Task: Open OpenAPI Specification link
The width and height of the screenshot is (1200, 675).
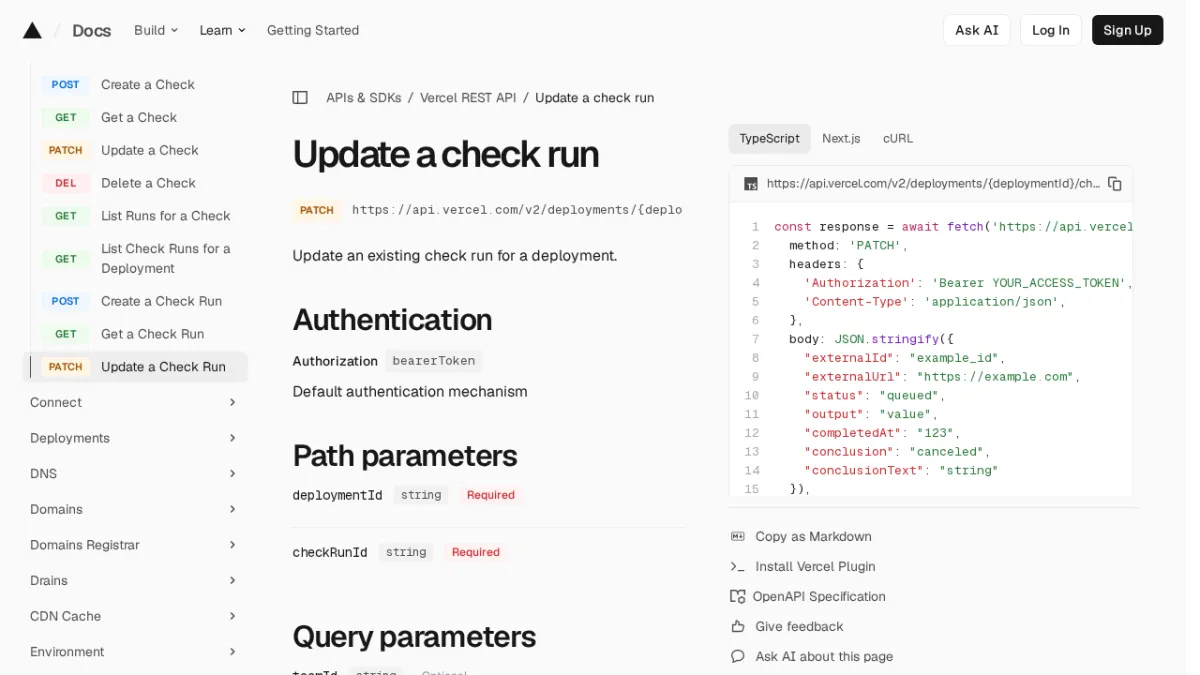Action: pyautogui.click(x=819, y=597)
